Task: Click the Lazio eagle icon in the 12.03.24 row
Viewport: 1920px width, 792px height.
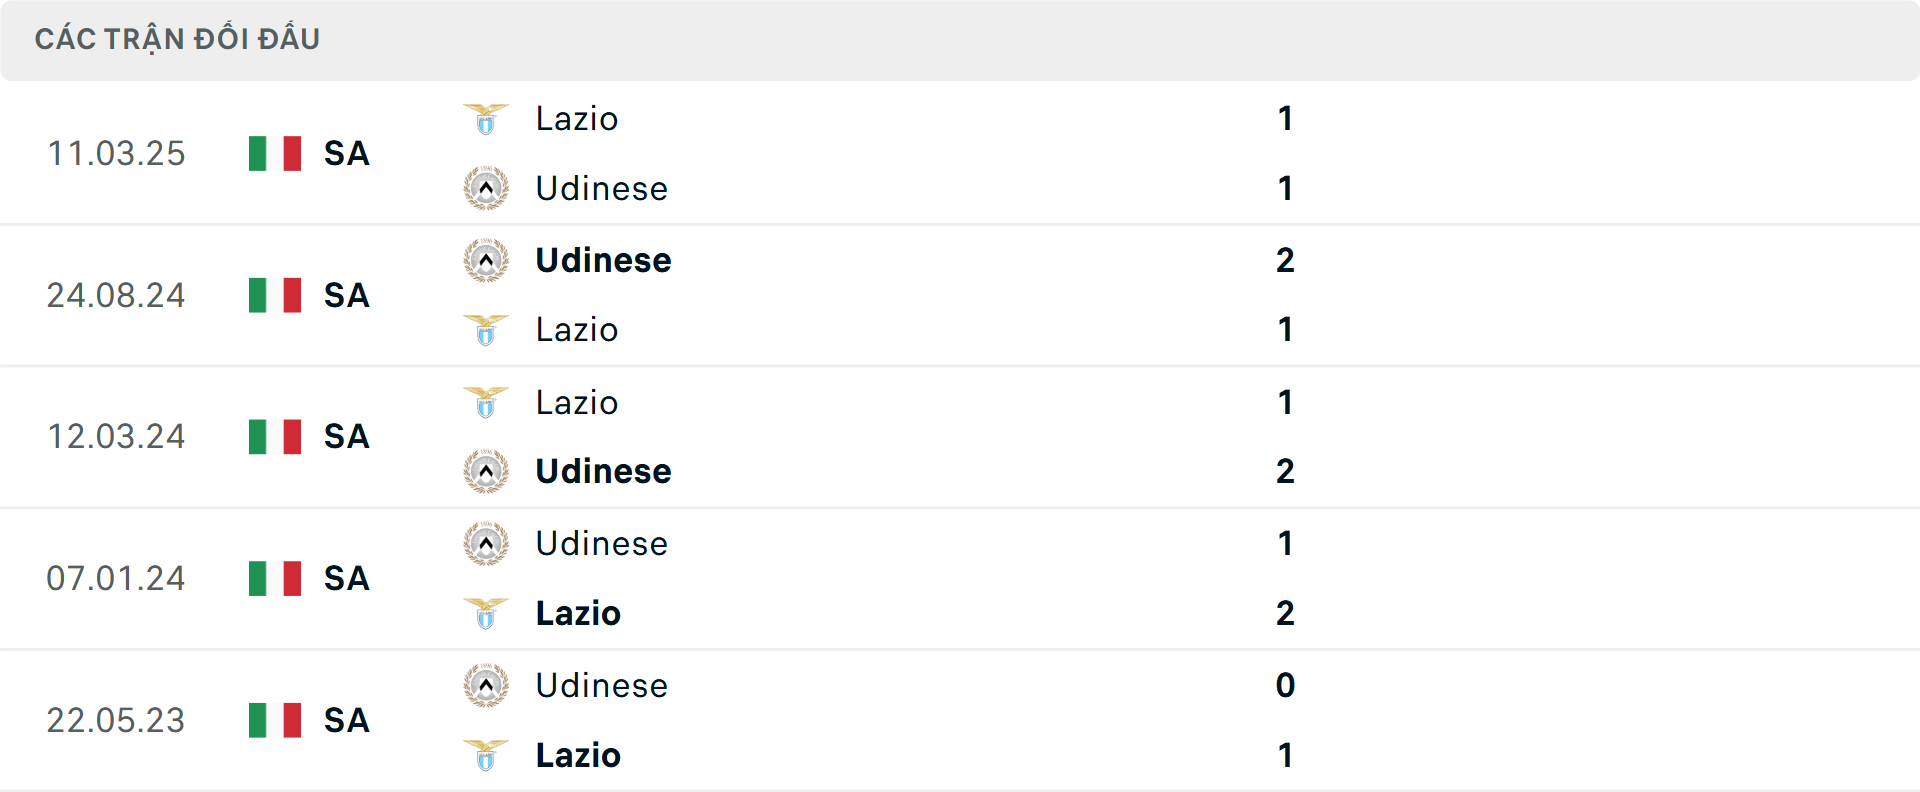Action: 486,402
